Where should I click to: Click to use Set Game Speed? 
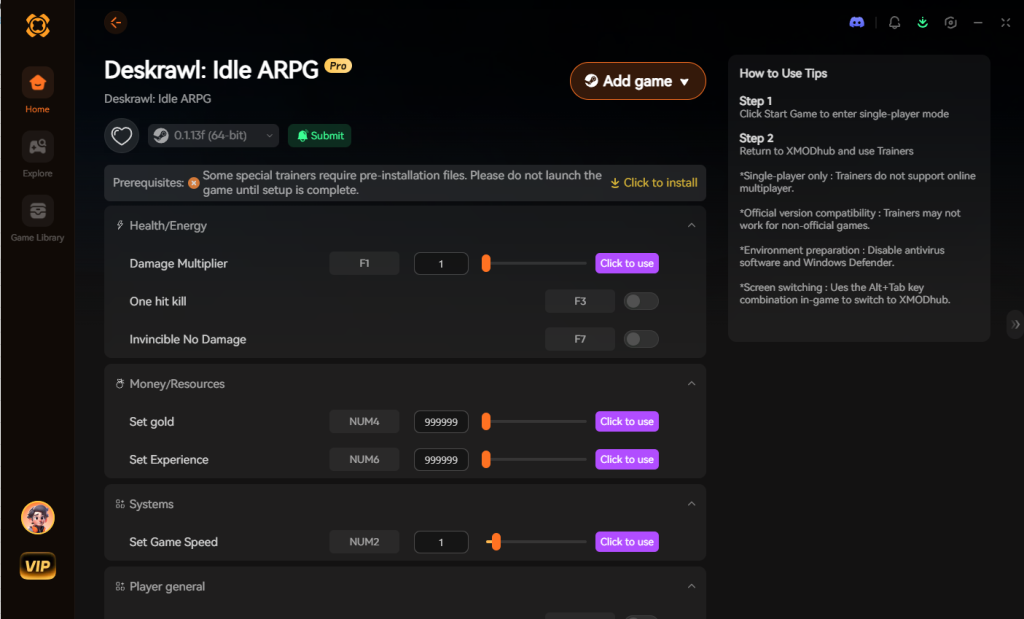pos(627,541)
